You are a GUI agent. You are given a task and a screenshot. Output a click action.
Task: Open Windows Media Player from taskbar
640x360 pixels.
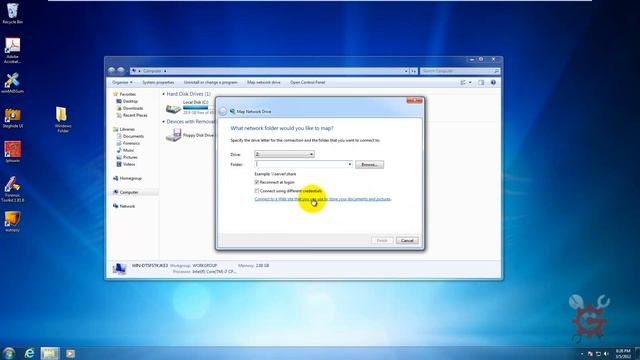coord(70,353)
